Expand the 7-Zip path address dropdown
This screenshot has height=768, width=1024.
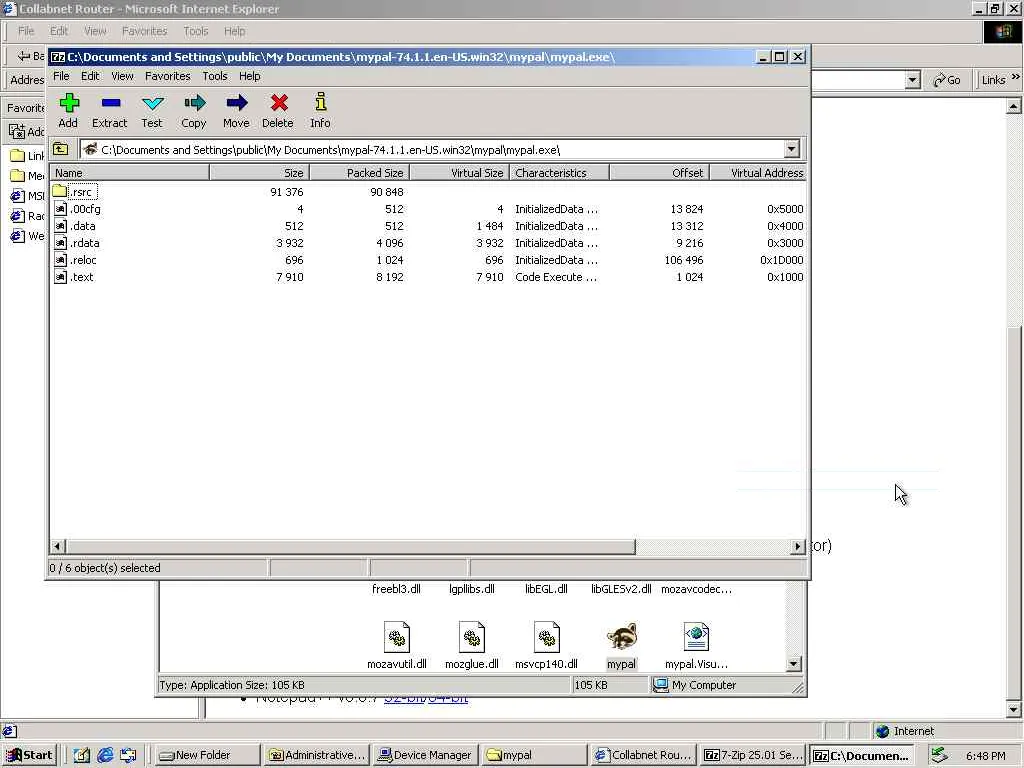point(792,149)
